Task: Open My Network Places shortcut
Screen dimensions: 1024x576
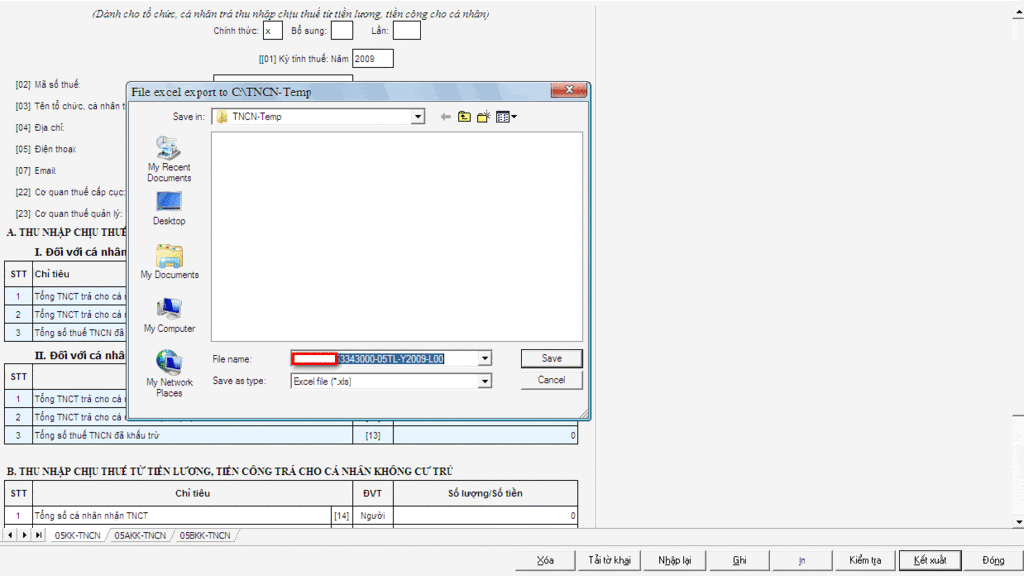Action: (x=169, y=372)
